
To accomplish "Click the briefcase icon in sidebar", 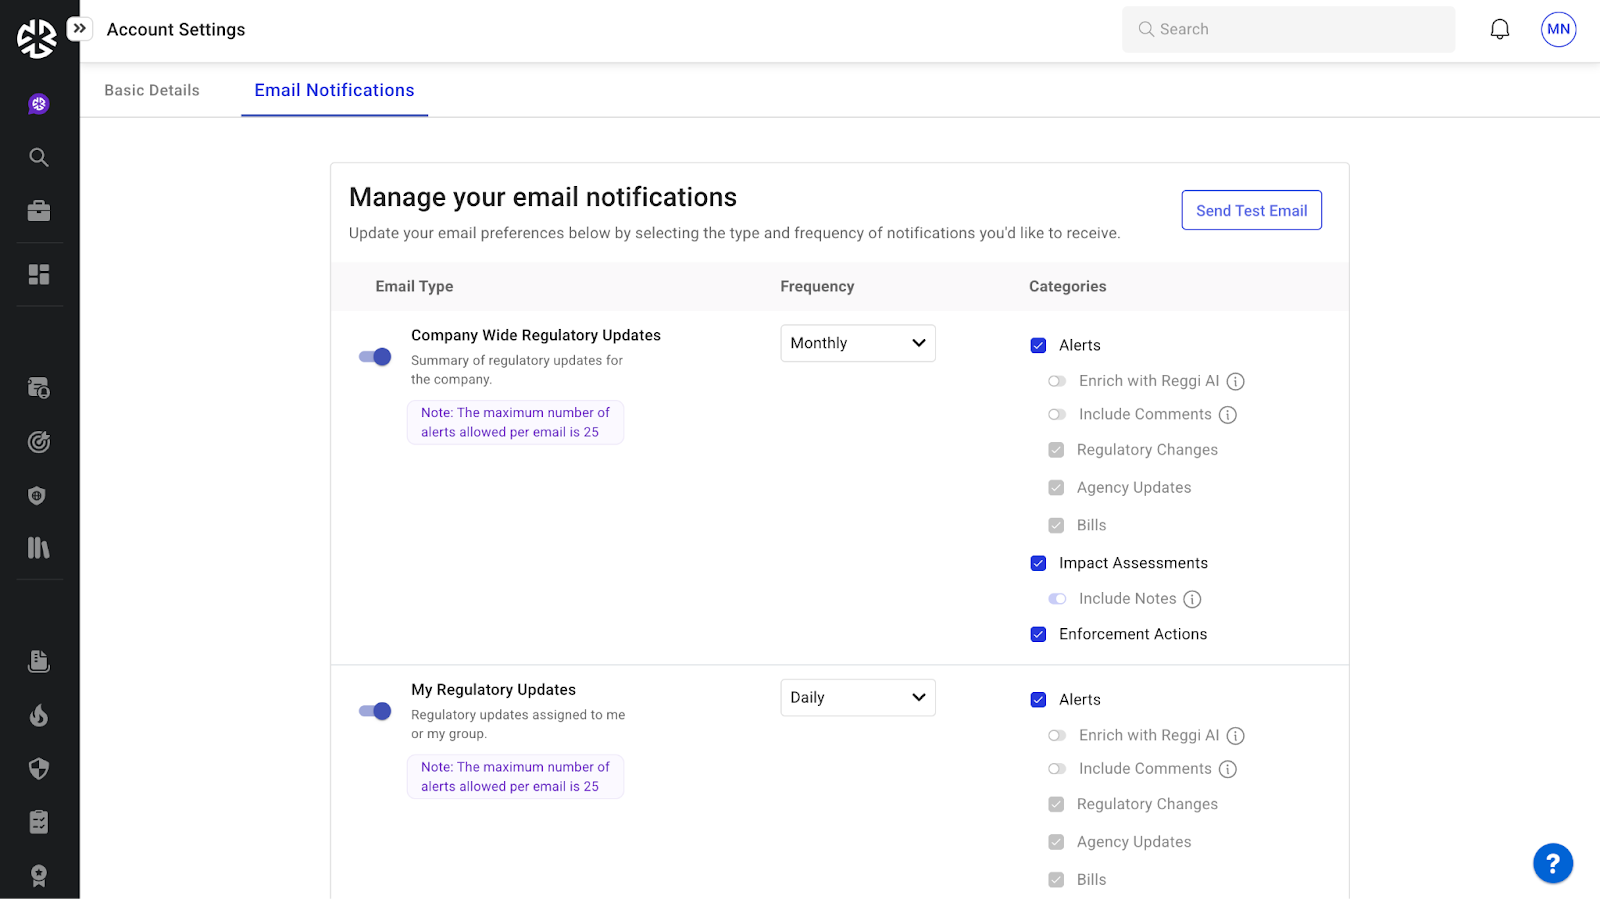I will coord(39,211).
